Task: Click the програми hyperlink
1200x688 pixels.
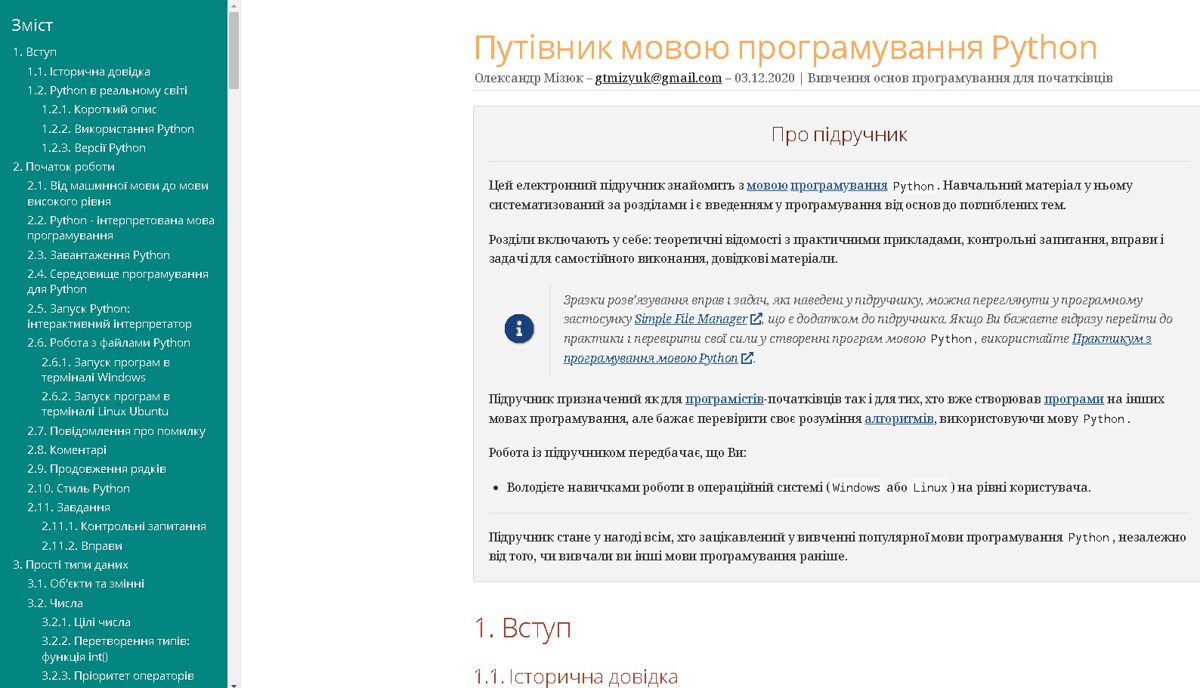Action: coord(1074,399)
